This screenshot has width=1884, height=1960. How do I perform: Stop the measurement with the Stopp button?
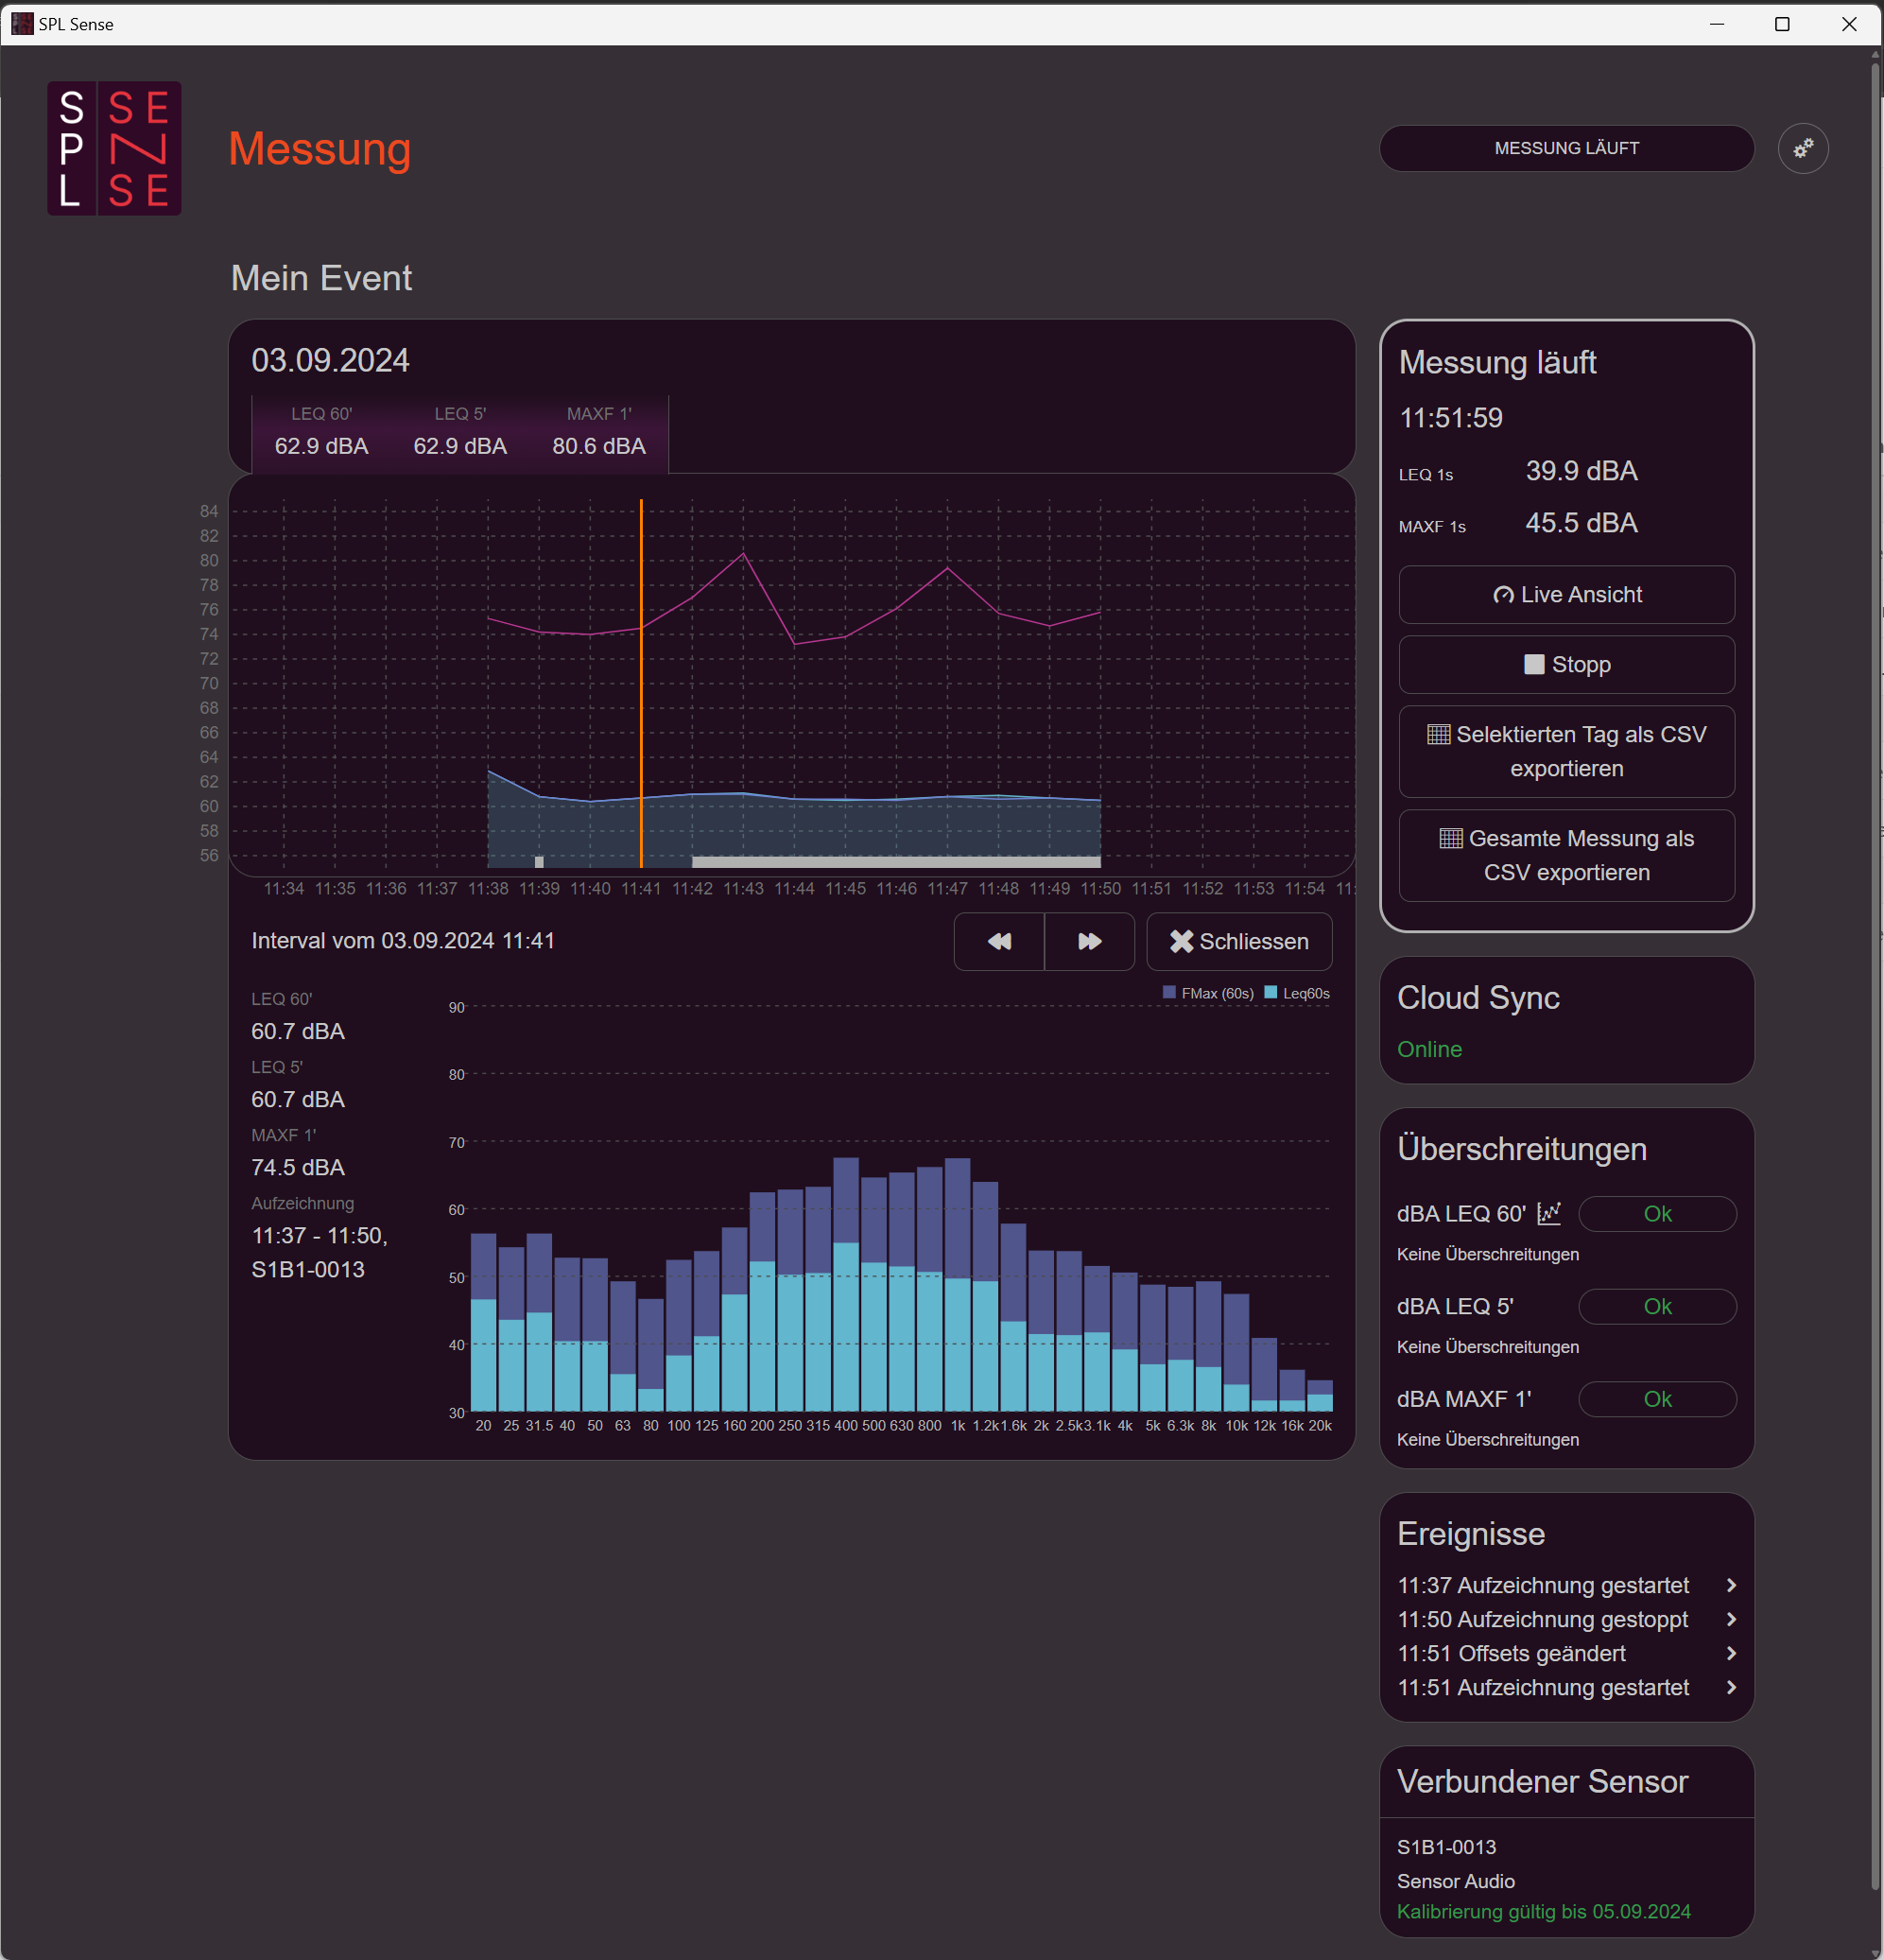pos(1566,665)
